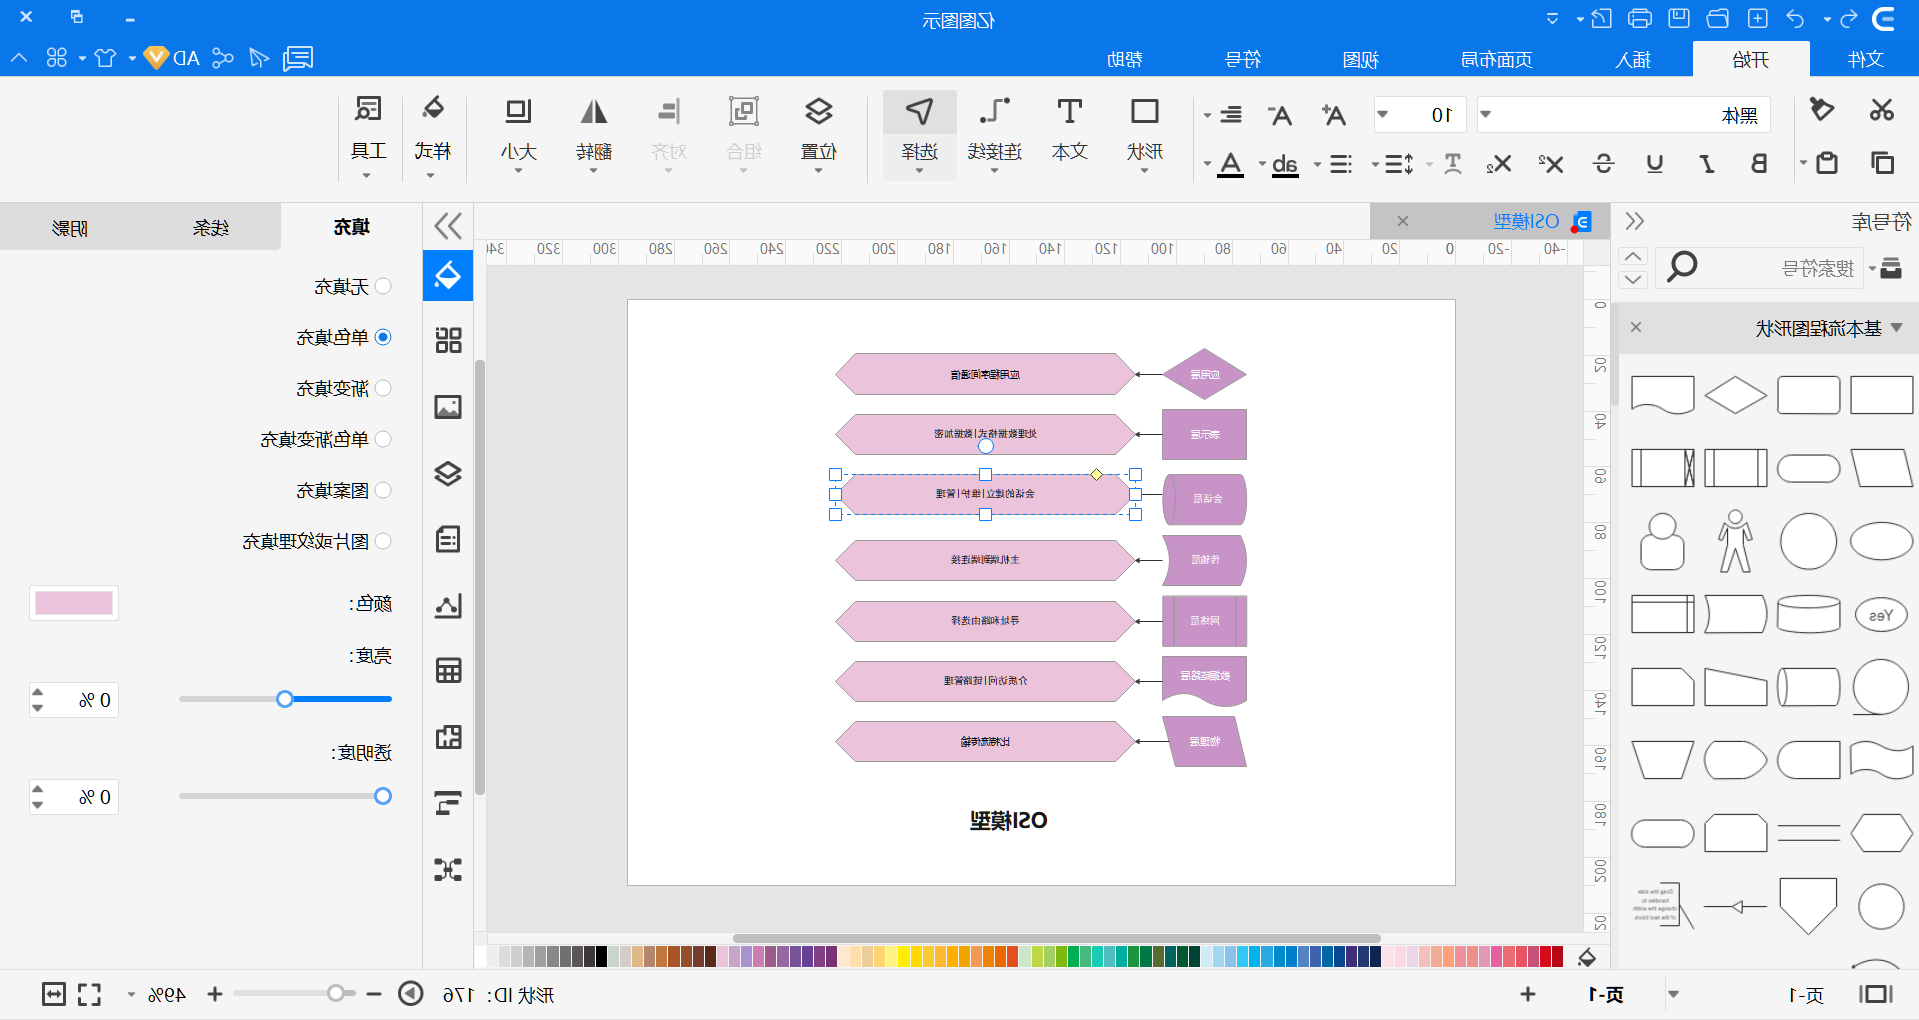Switch to the Shadow (阴影) panel tab
Image resolution: width=1919 pixels, height=1020 pixels.
click(70, 228)
